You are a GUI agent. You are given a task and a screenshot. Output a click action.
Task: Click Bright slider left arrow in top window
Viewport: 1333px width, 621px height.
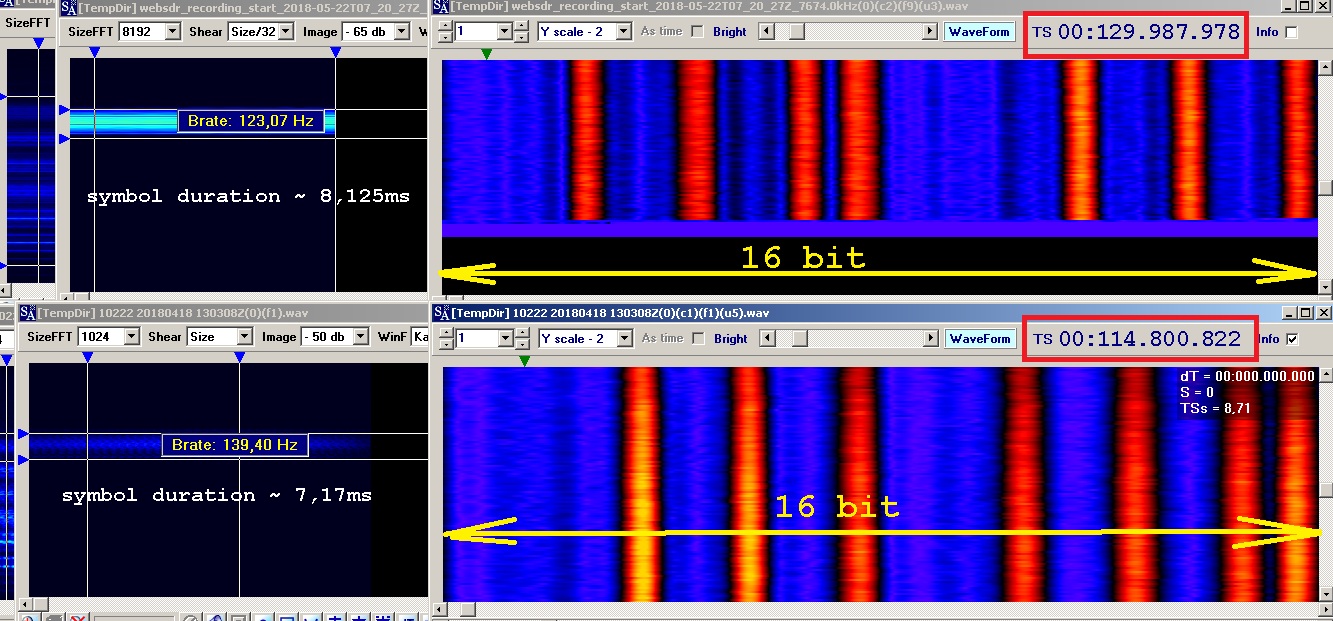pos(767,32)
